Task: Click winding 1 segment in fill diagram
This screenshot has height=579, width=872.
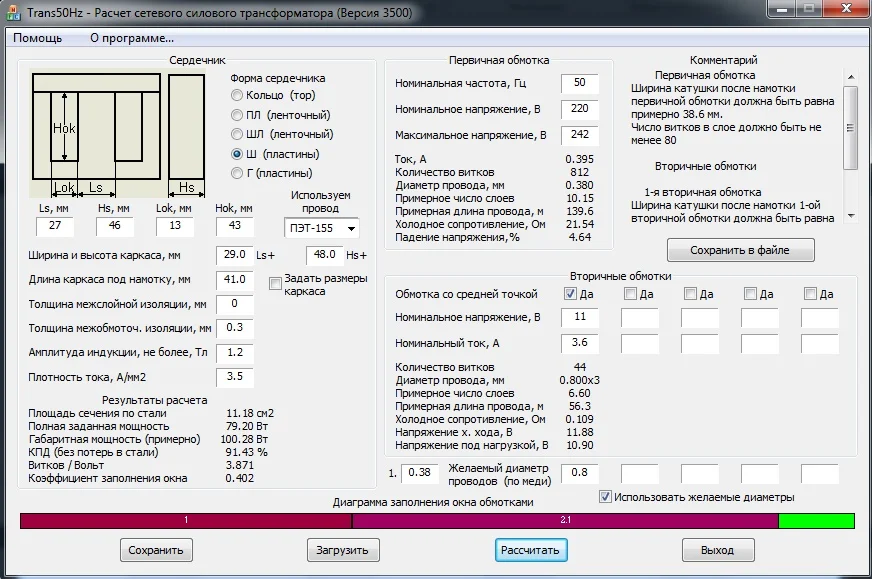Action: point(186,521)
